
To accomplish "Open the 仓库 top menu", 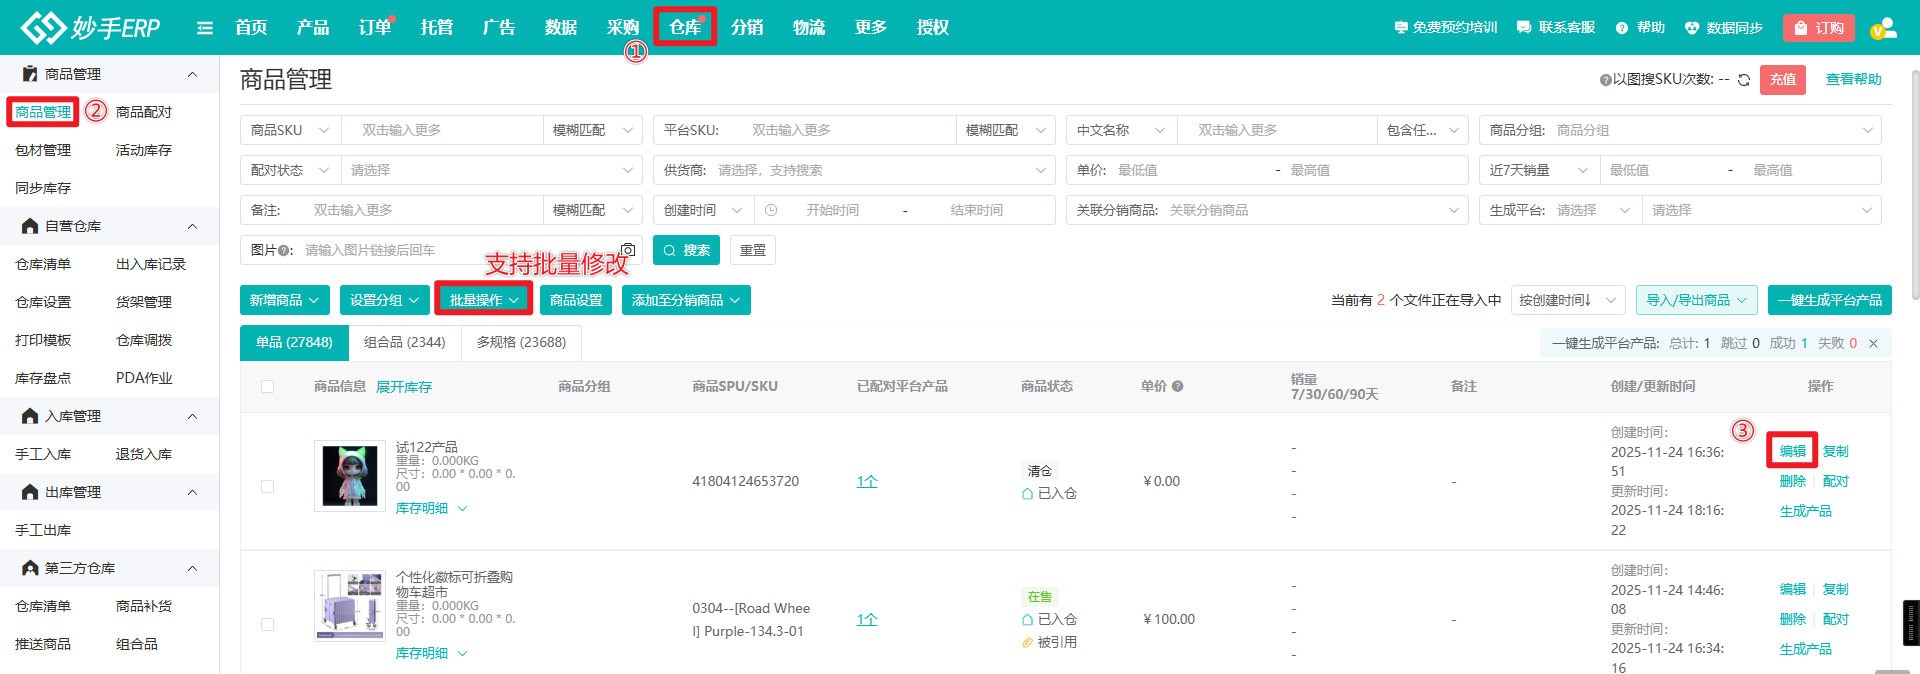I will pyautogui.click(x=685, y=27).
